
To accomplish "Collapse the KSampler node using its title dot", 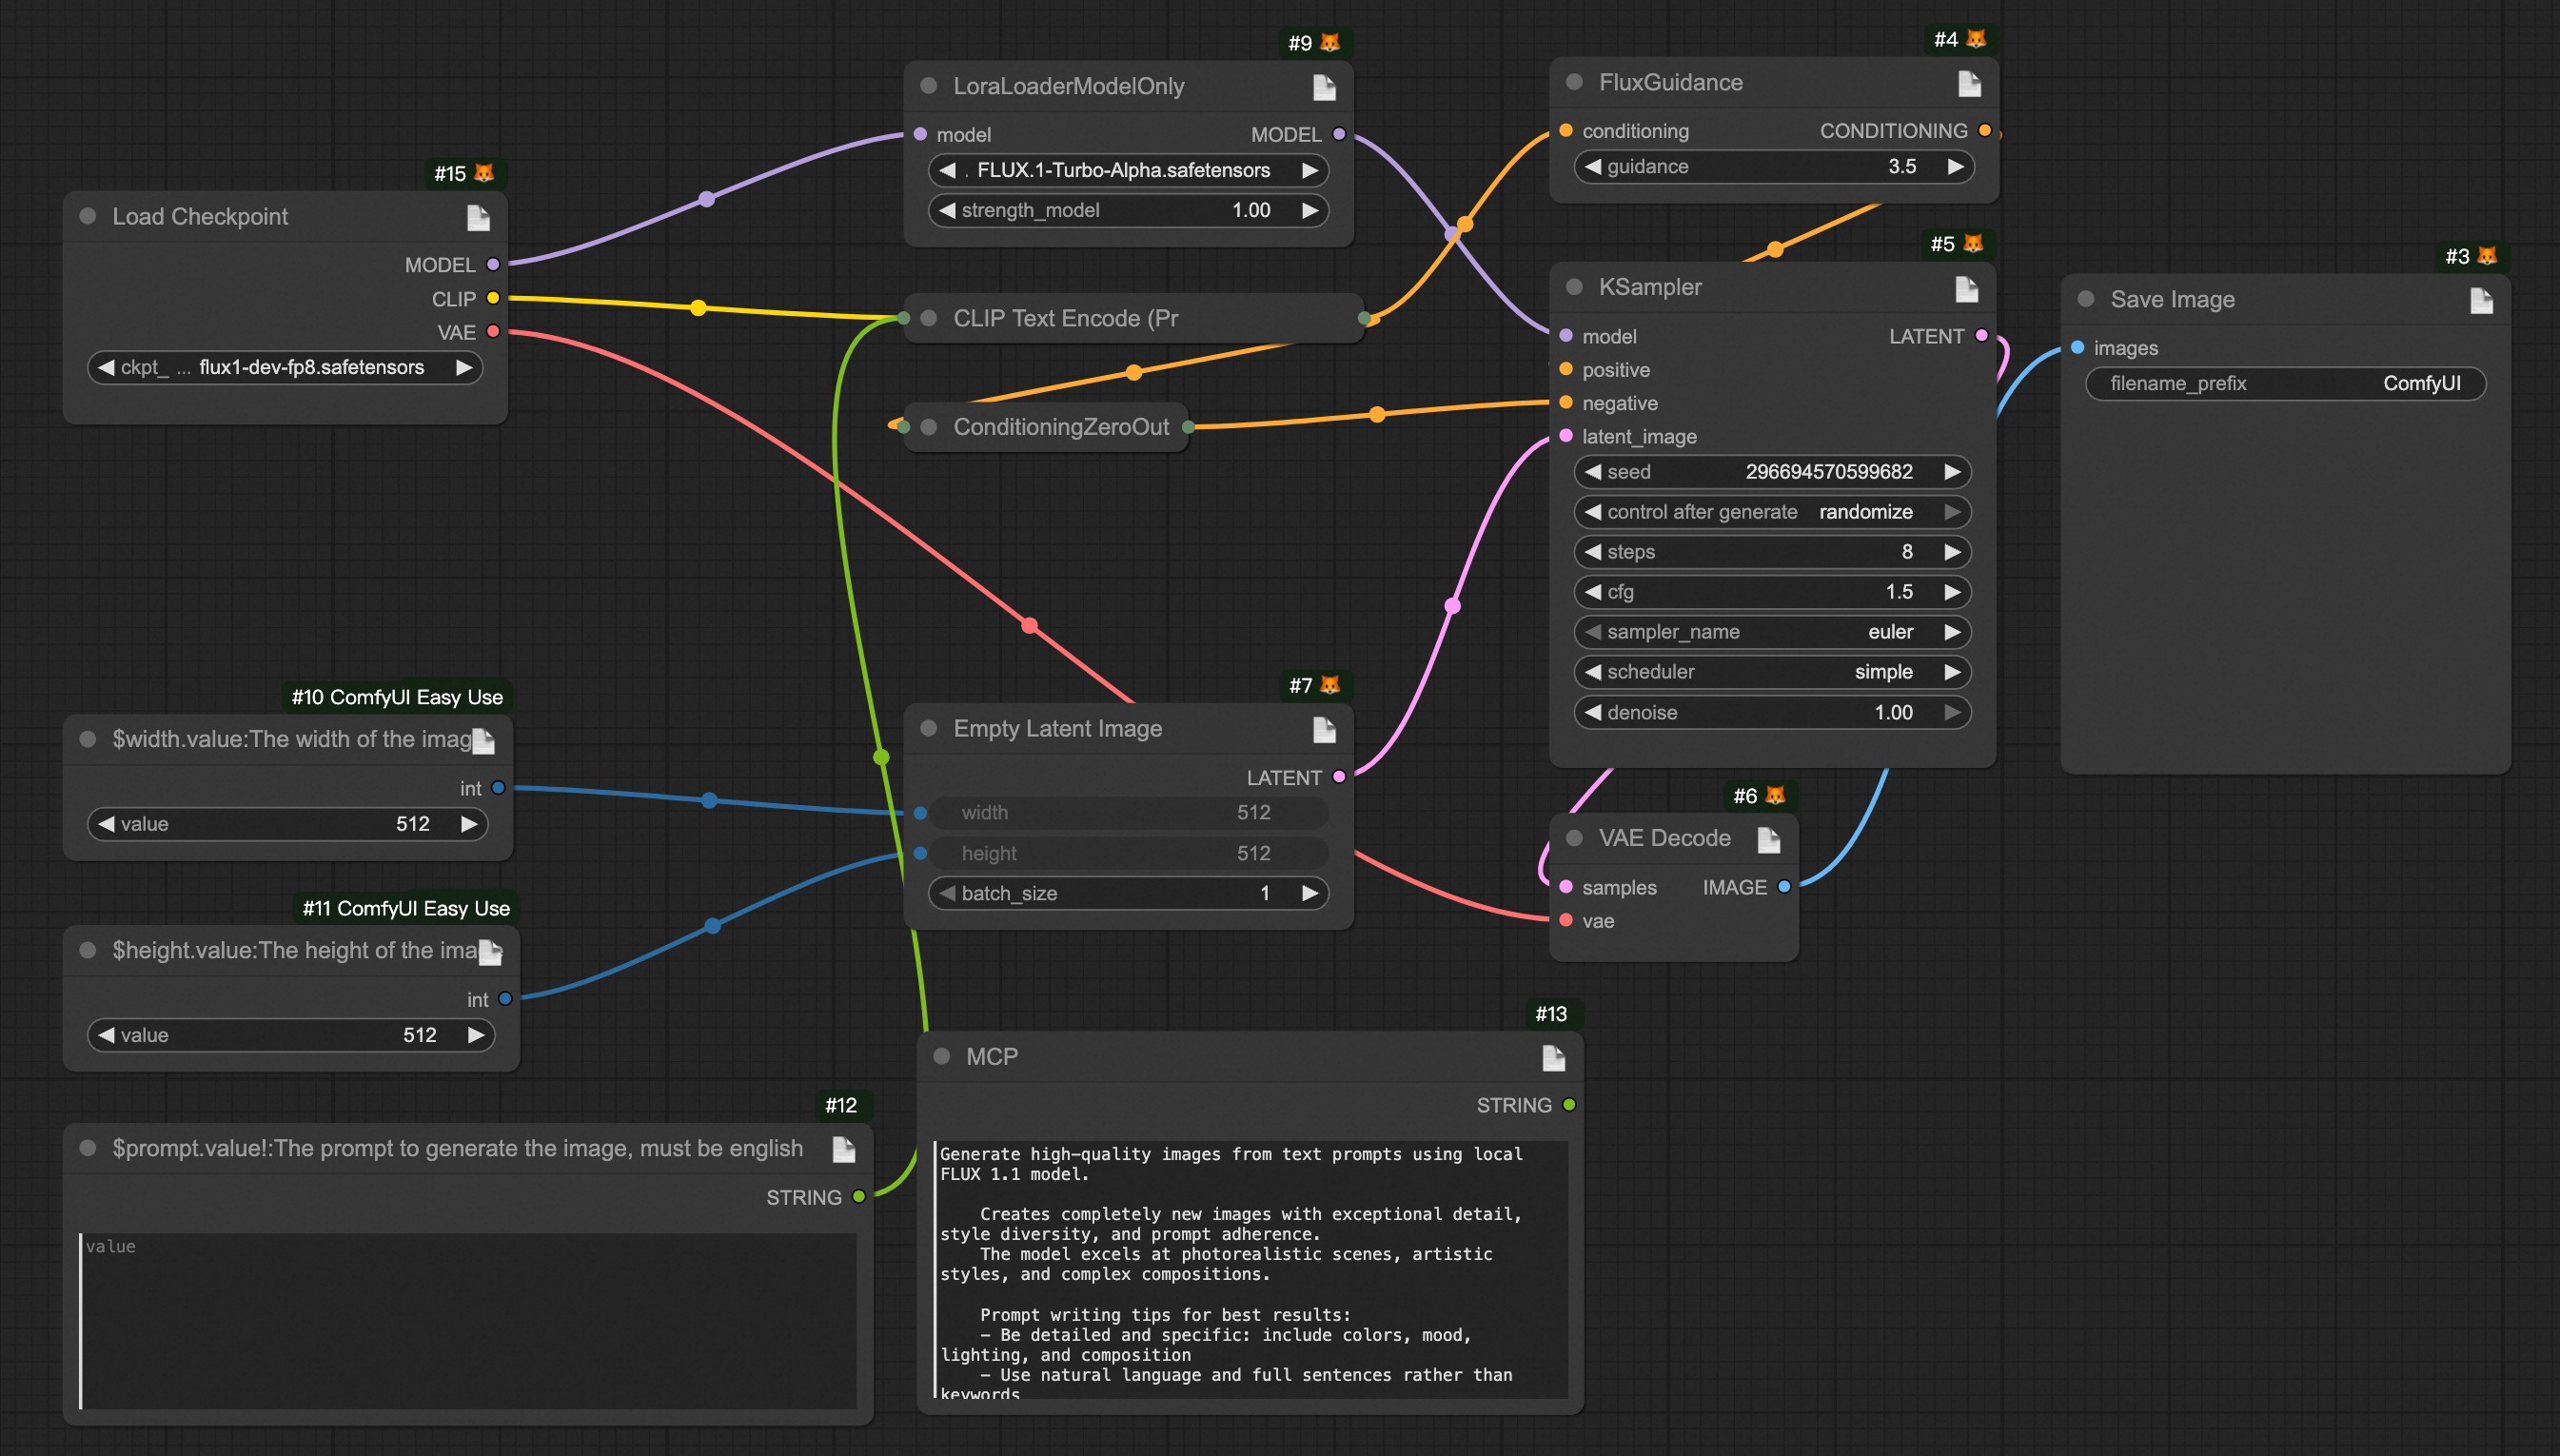I will [x=1574, y=287].
